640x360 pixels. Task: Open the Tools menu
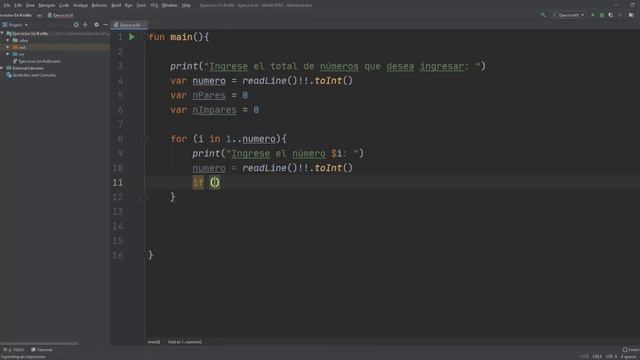pos(141,5)
